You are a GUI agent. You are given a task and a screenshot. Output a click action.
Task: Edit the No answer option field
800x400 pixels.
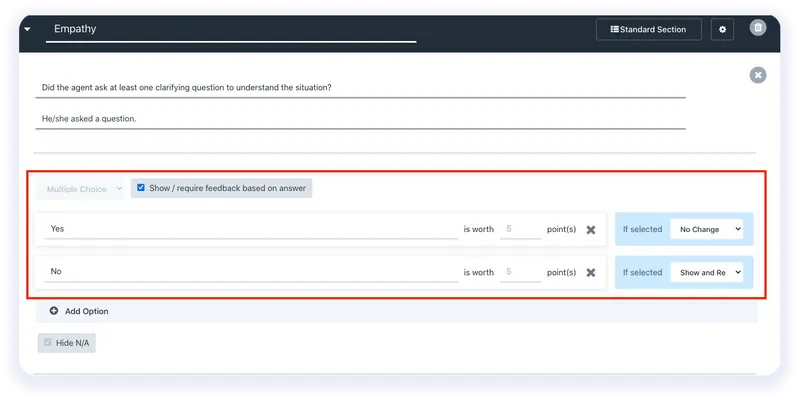pos(251,272)
